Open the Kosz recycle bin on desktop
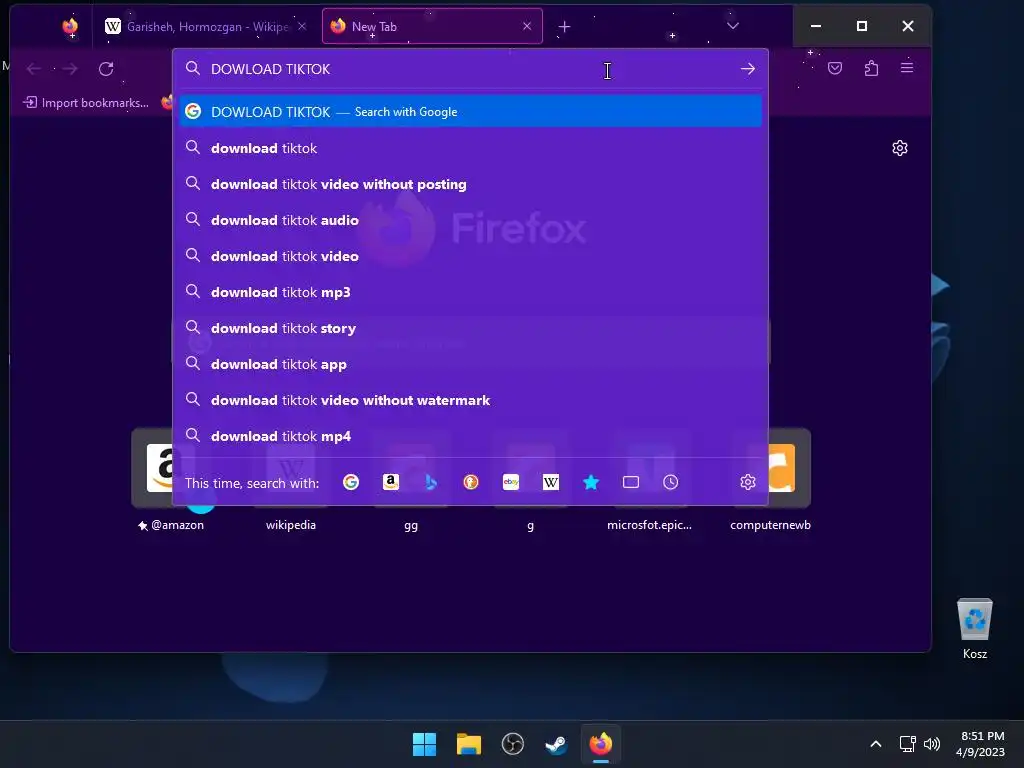Screen dimensions: 1024x768 [974, 628]
